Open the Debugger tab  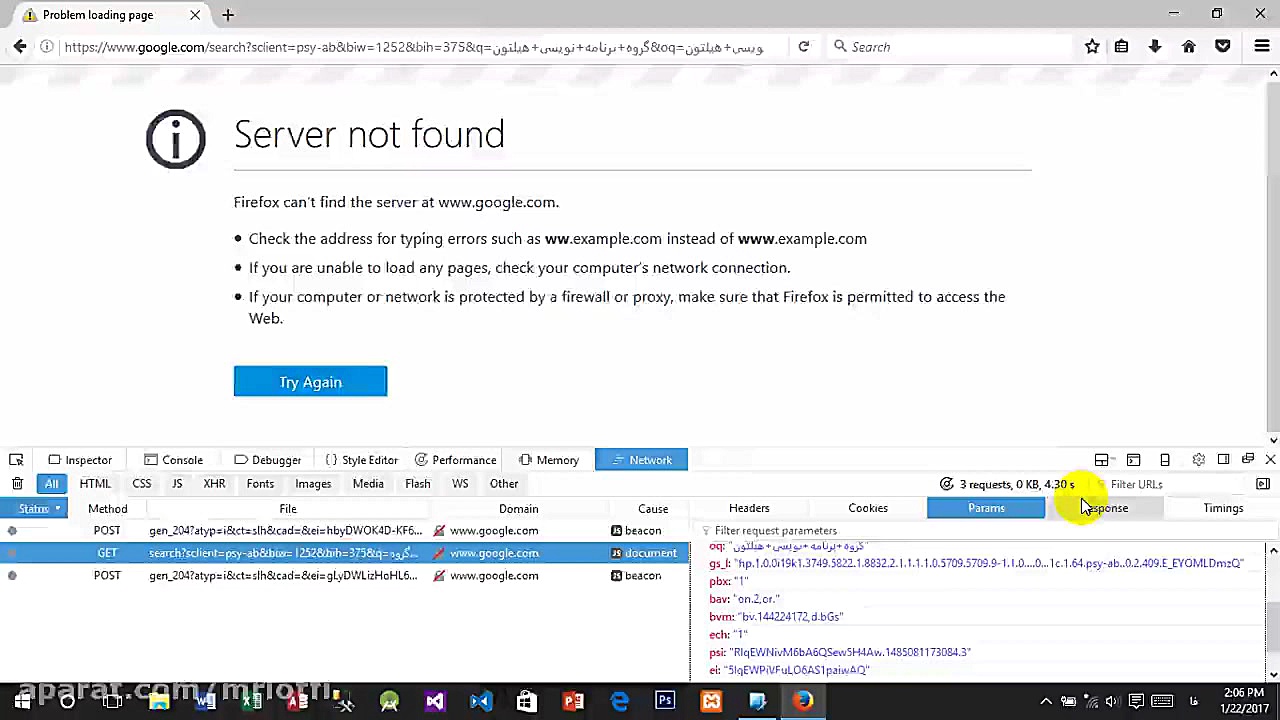coord(267,460)
